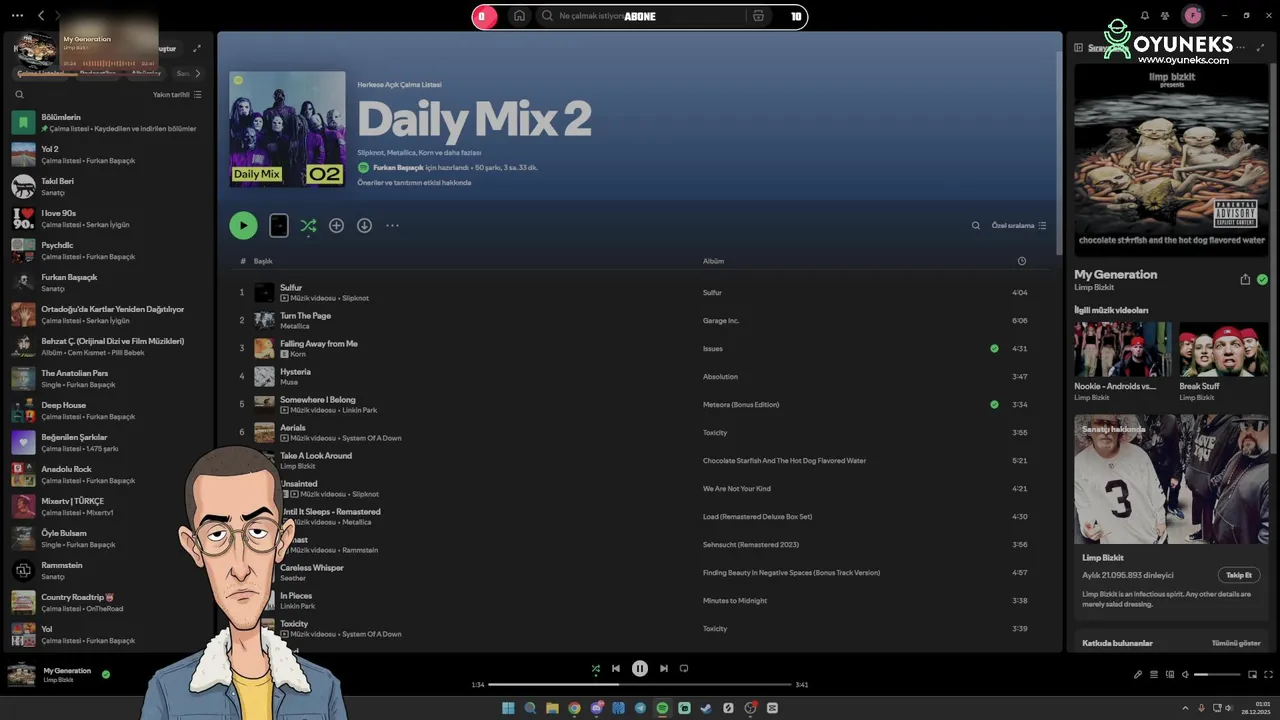The width and height of the screenshot is (1280, 720).
Task: Click Tümünü göster in credits section
Action: [x=1236, y=643]
